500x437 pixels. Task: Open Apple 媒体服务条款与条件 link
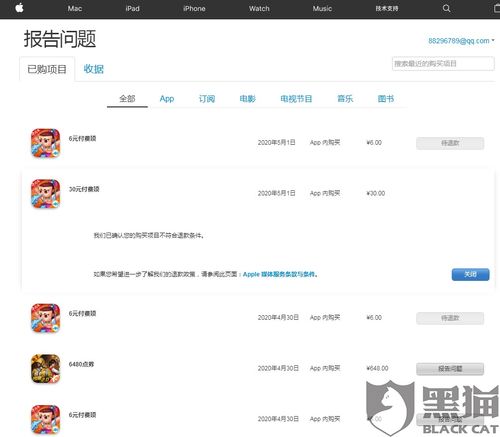coord(280,274)
